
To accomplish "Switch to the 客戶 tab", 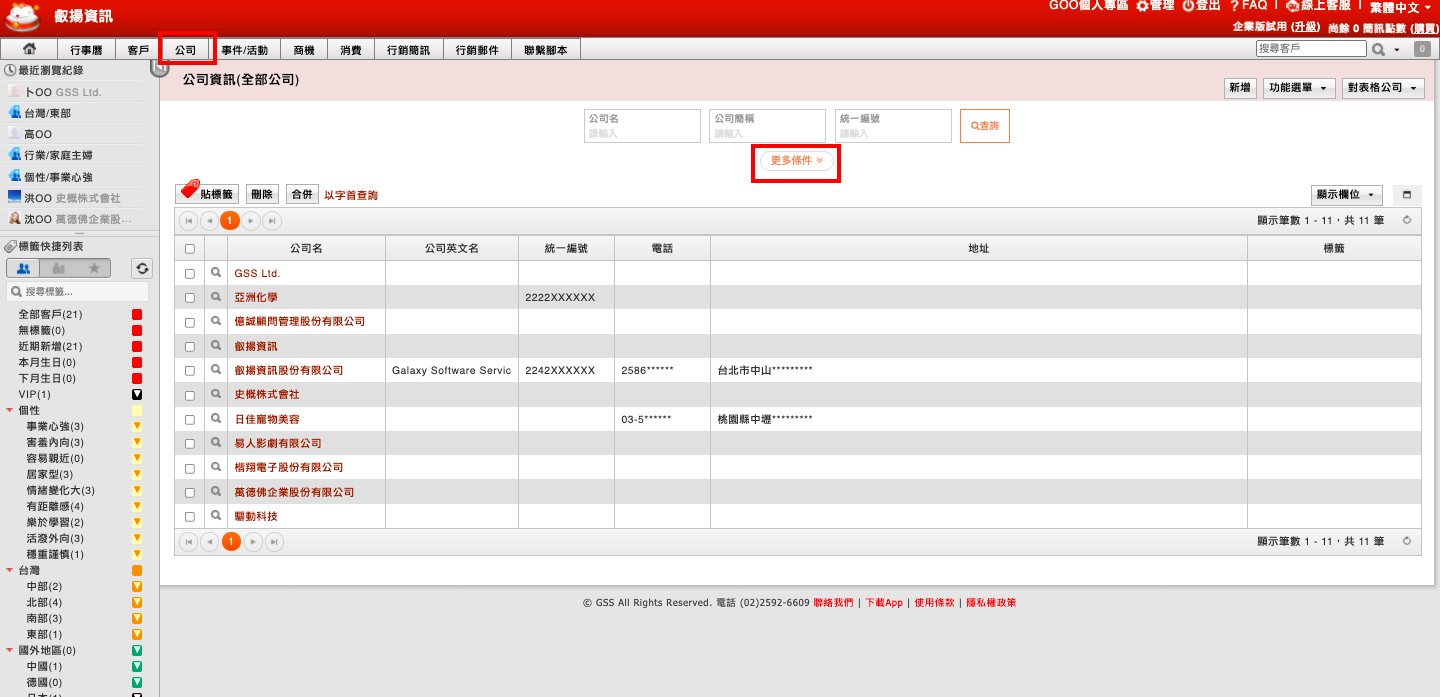I will click(138, 49).
